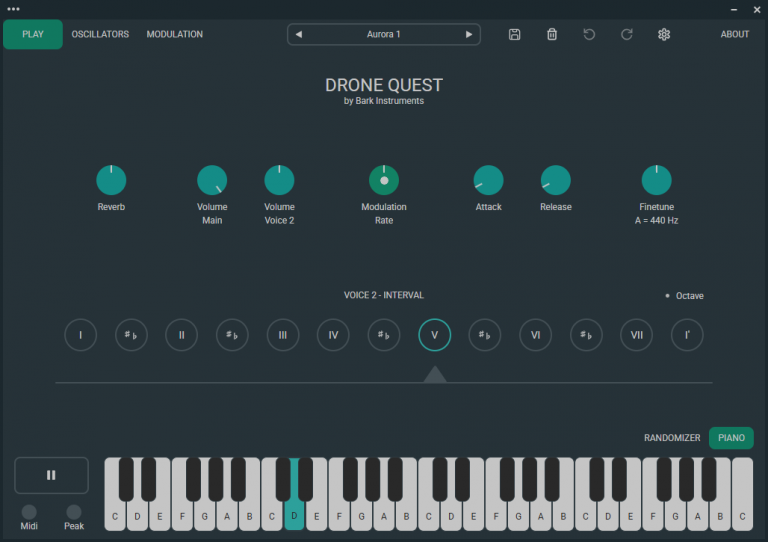Click the save preset floppy disk icon
Image resolution: width=768 pixels, height=542 pixels.
pyautogui.click(x=514, y=34)
